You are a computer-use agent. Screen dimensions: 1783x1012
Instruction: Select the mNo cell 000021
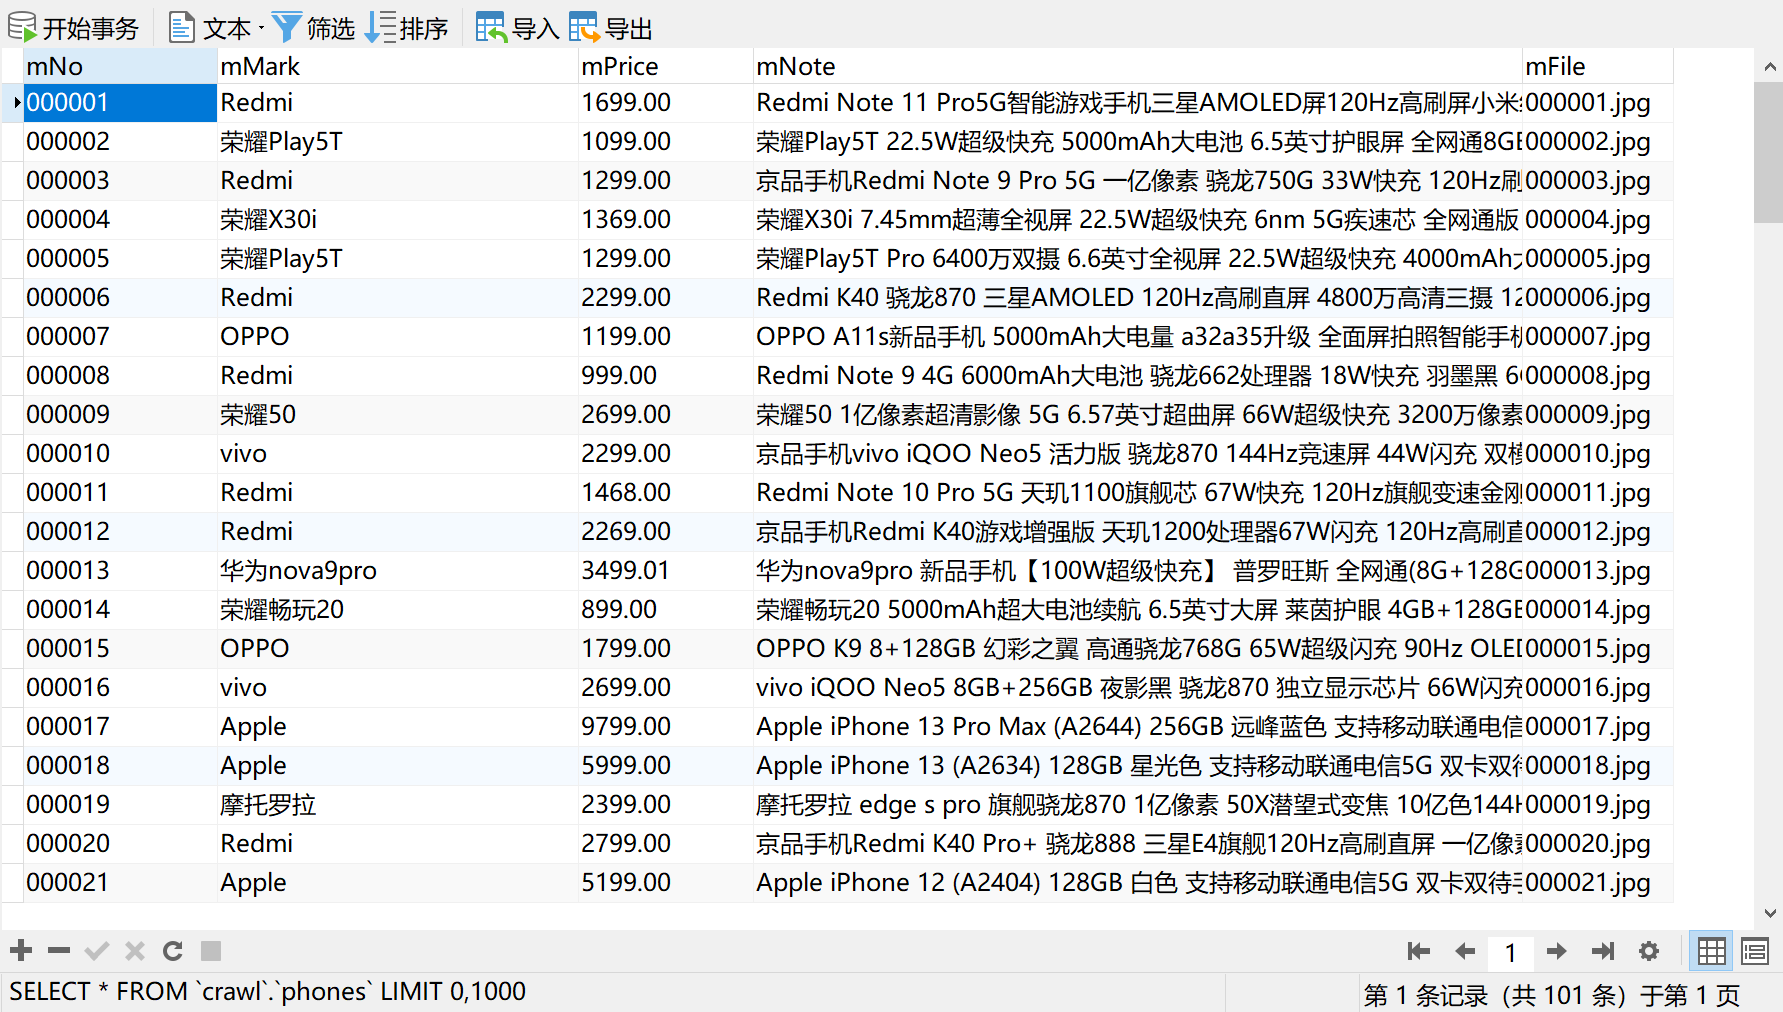pyautogui.click(x=120, y=883)
